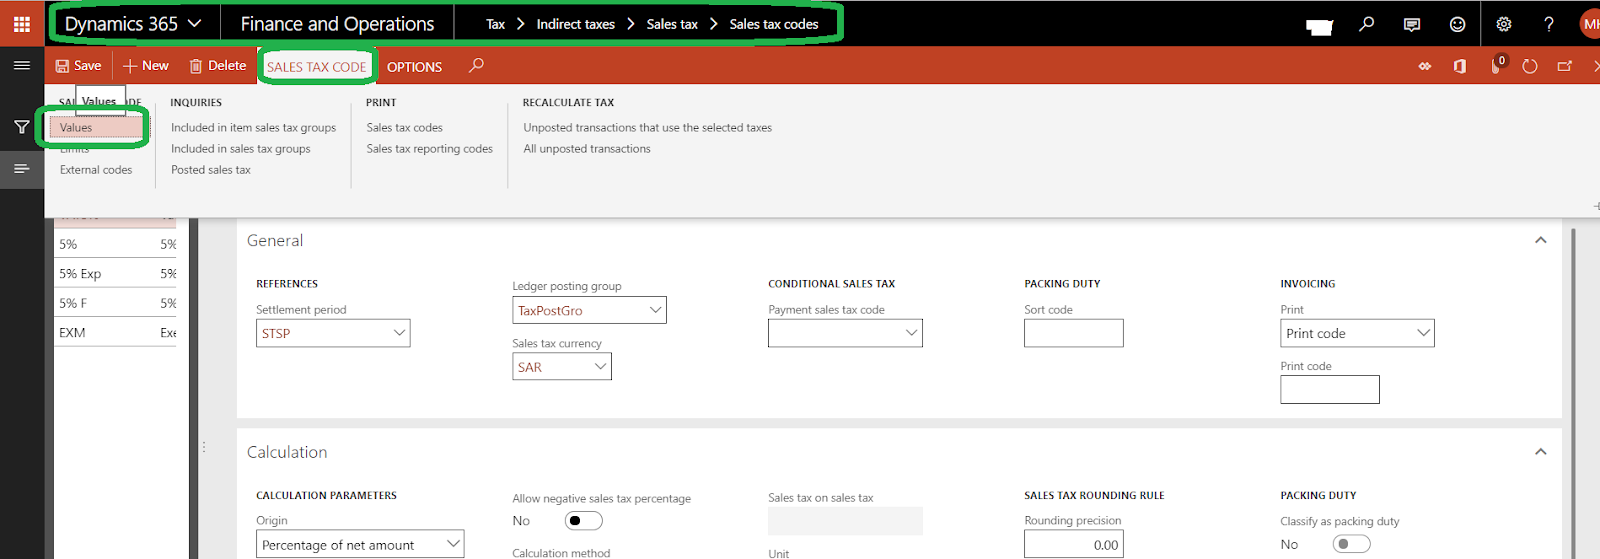Recalculate All unposted transactions
1600x559 pixels.
[x=587, y=149]
